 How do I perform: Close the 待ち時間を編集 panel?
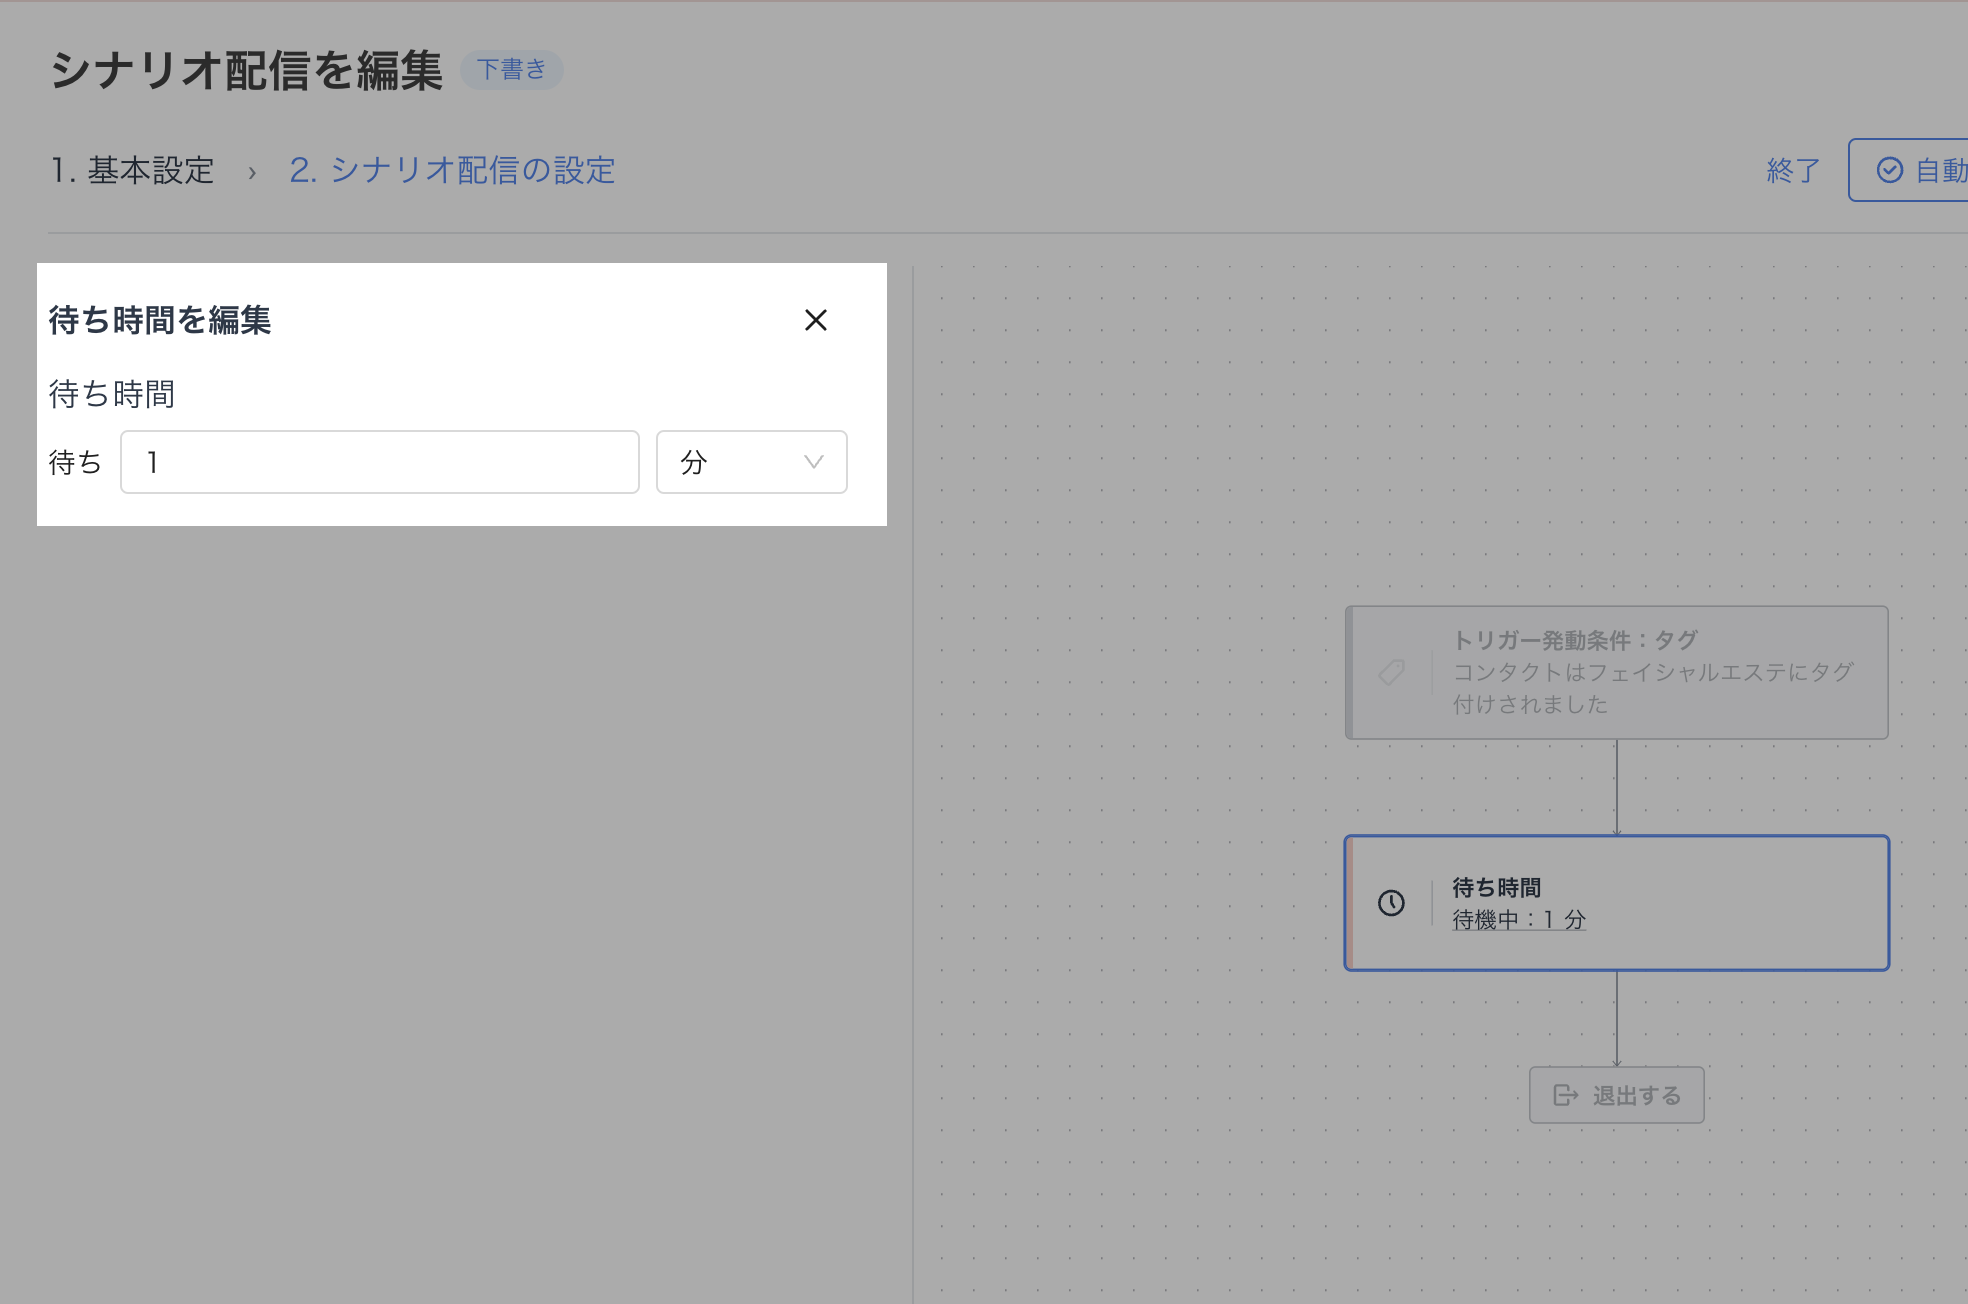(815, 320)
